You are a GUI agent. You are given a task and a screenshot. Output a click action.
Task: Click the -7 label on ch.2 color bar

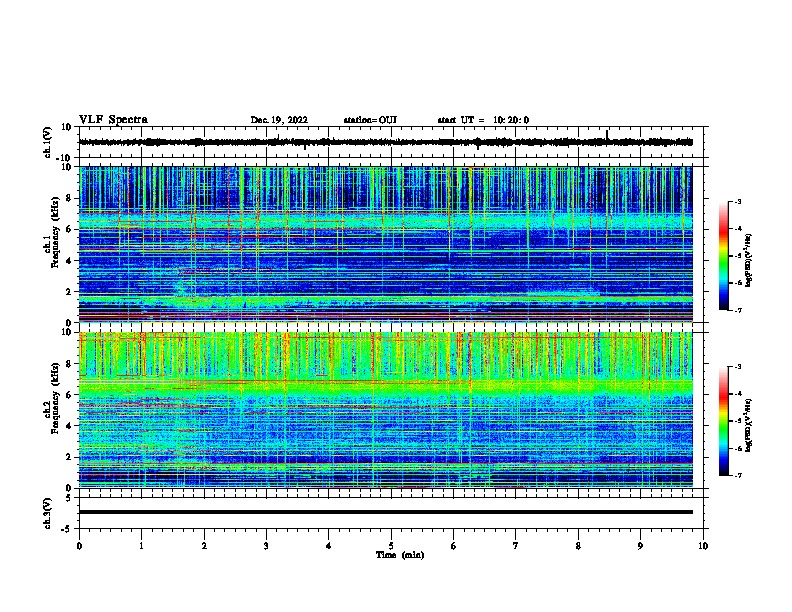[x=738, y=475]
